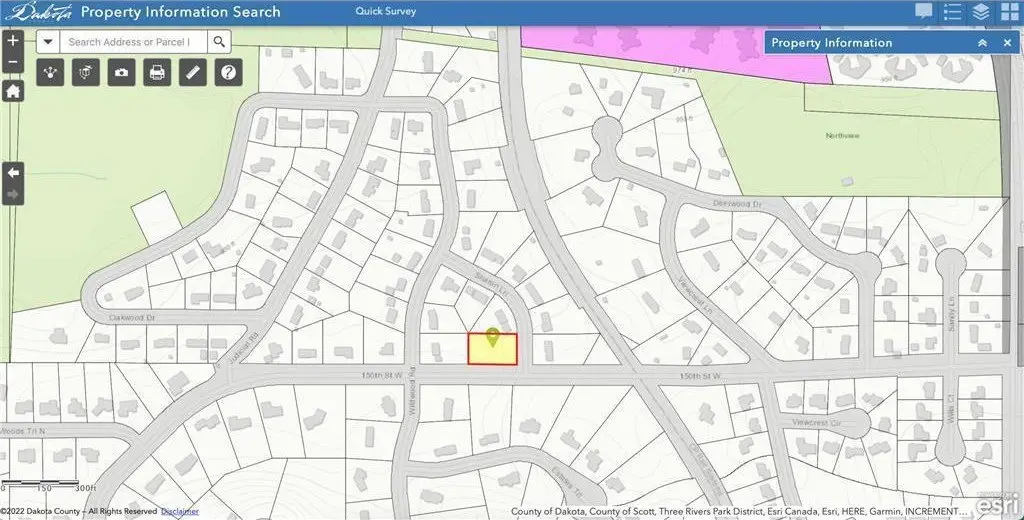Expand the search source dropdown arrow

point(48,42)
